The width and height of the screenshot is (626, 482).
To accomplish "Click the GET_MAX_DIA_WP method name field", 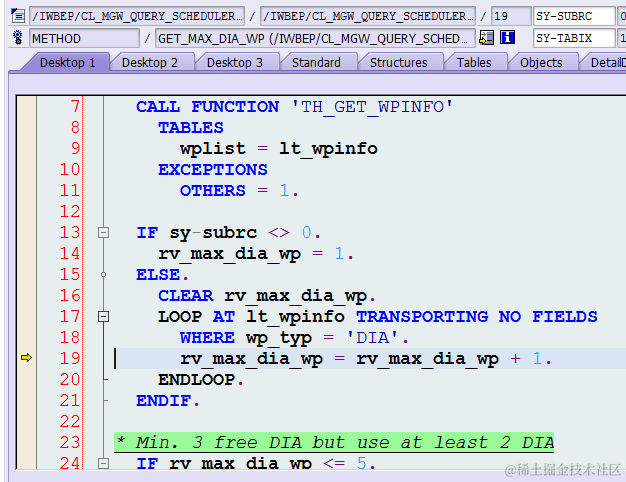I will [x=315, y=38].
